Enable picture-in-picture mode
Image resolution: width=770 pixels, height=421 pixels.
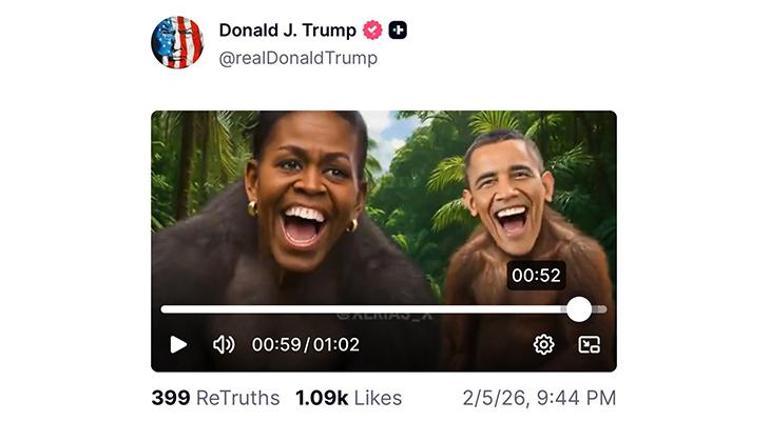[589, 344]
